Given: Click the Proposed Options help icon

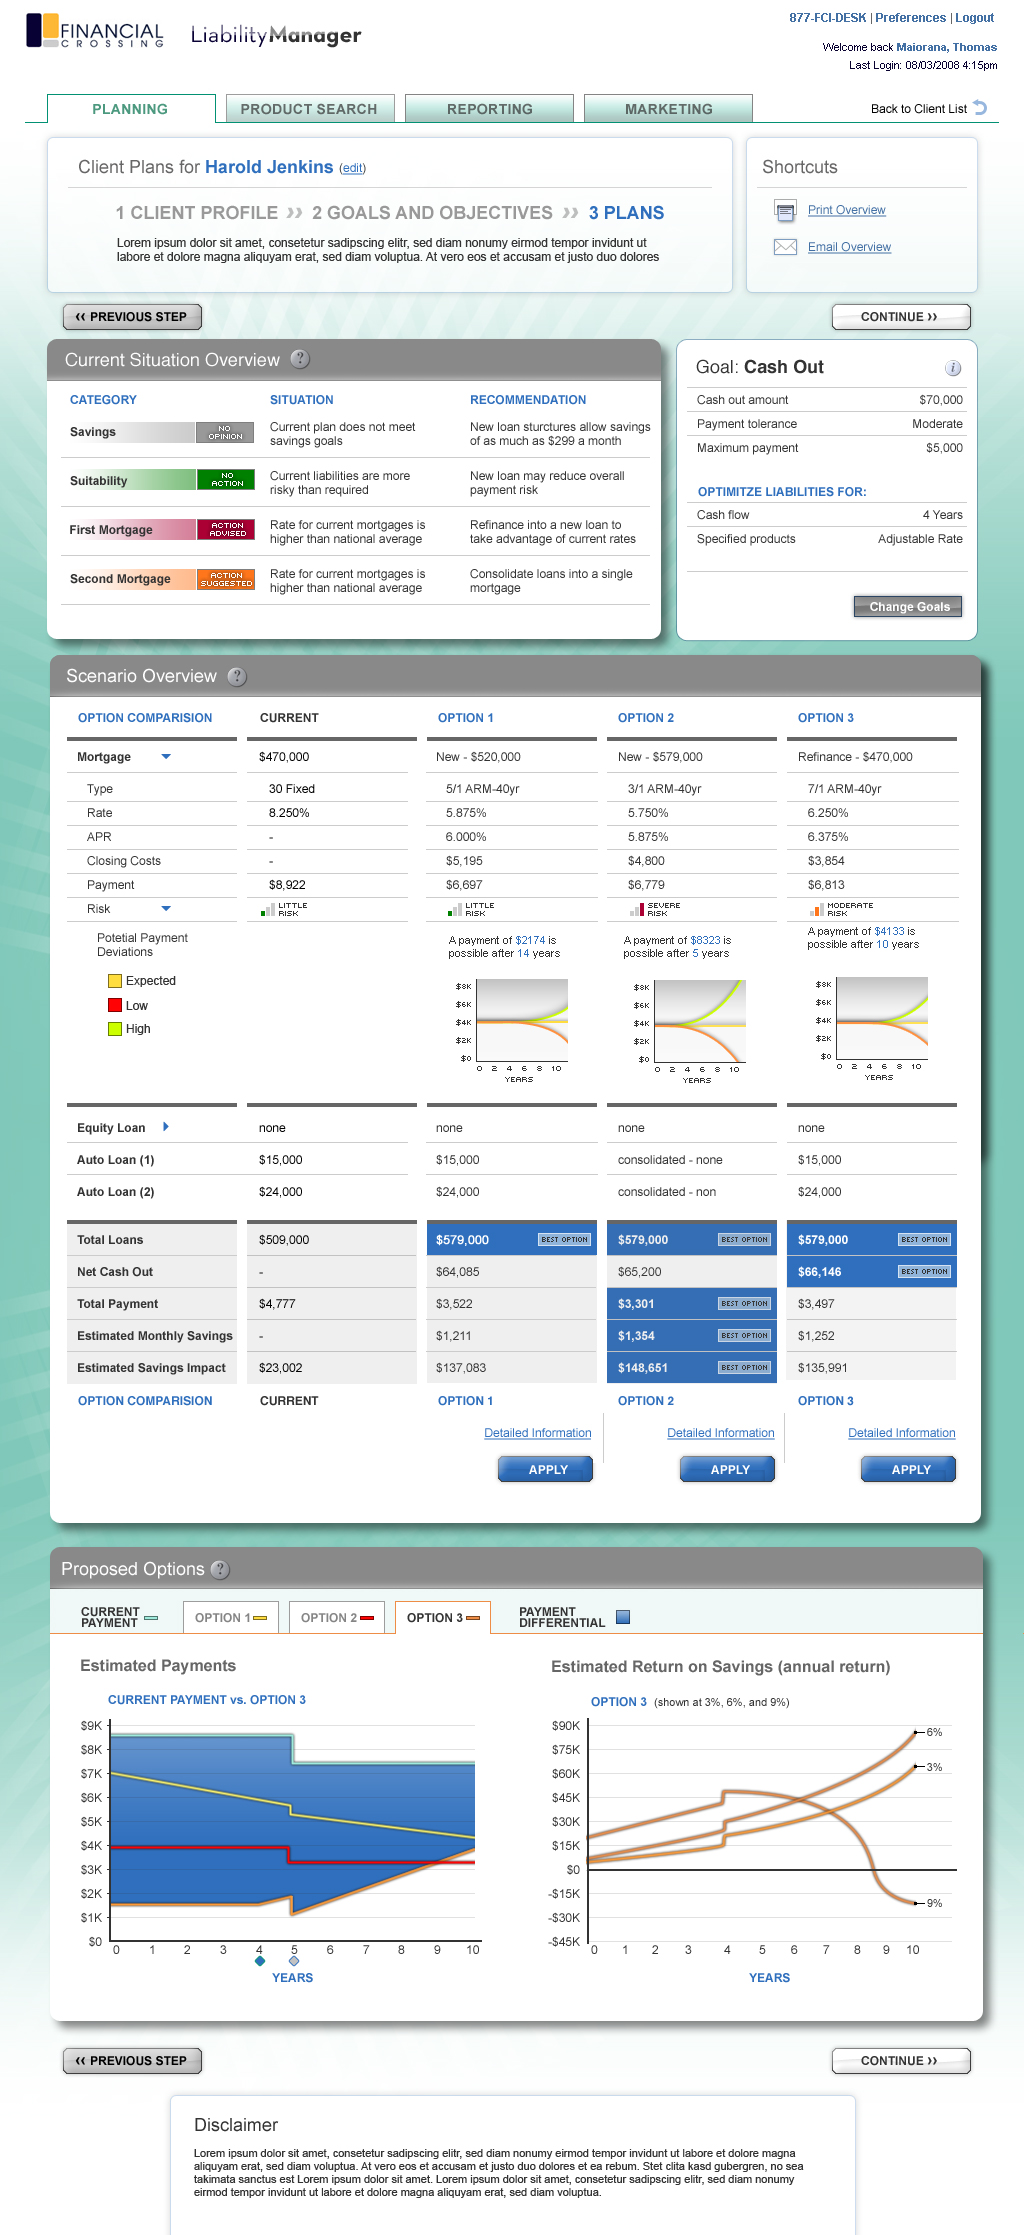Looking at the screenshot, I should click(x=220, y=1570).
